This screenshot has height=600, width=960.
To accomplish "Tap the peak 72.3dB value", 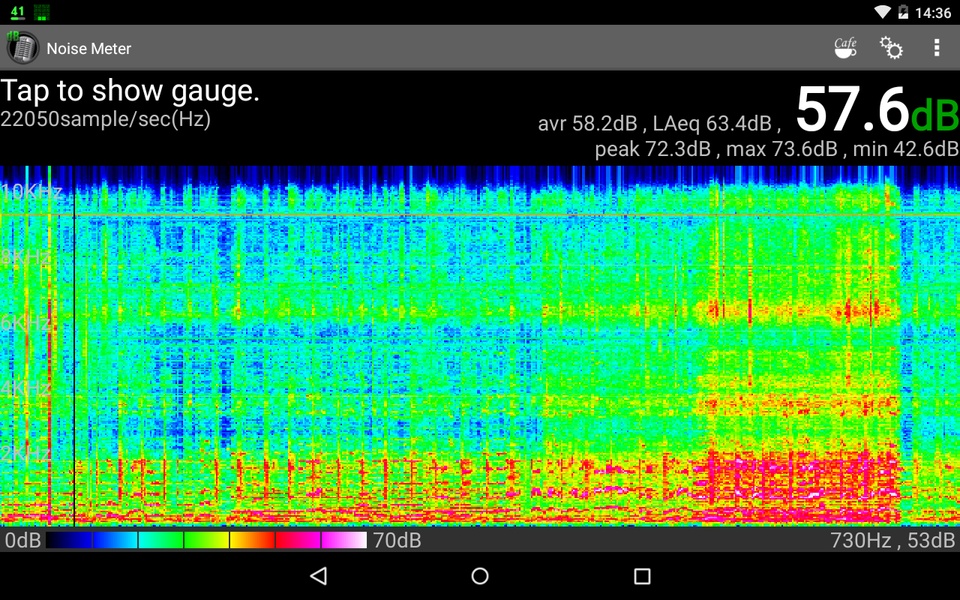I will [653, 149].
